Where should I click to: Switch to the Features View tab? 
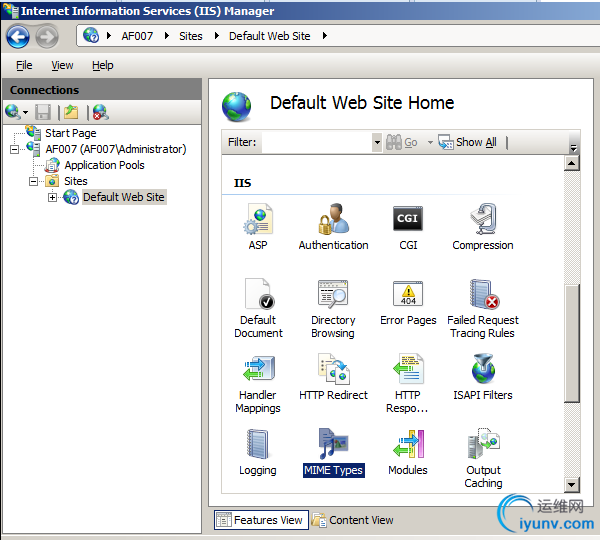[261, 520]
